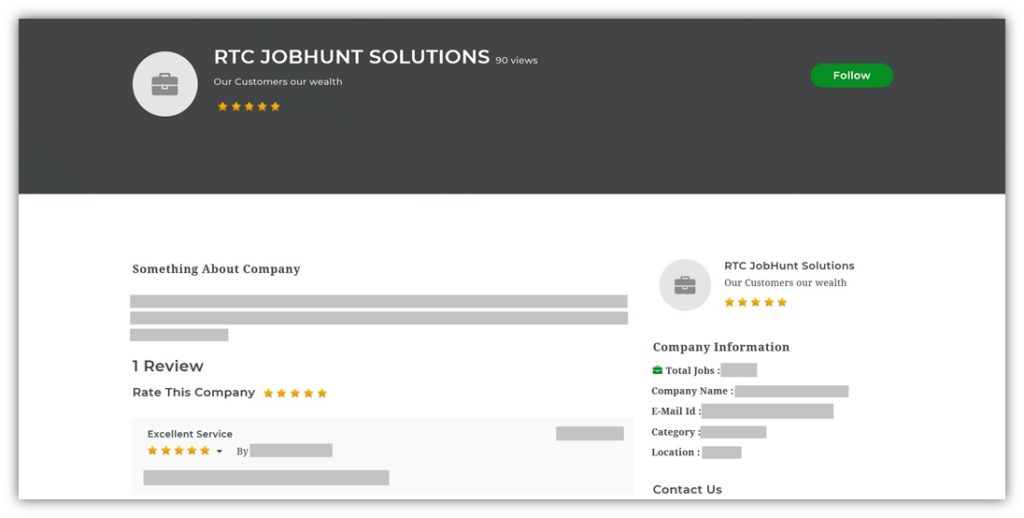Screen dimensions: 1024x518
Task: Click the briefcase logo in the dark header
Action: point(165,84)
